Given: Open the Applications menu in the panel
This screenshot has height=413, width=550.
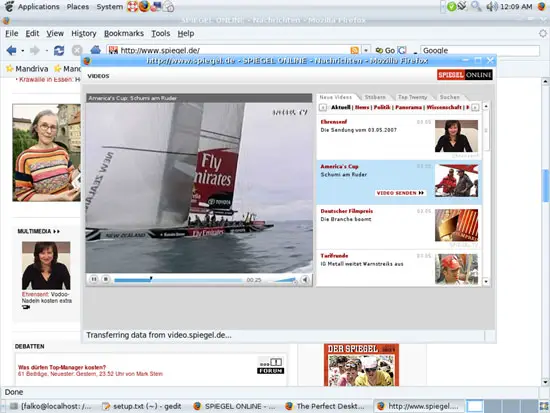Looking at the screenshot, I should click(x=39, y=7).
